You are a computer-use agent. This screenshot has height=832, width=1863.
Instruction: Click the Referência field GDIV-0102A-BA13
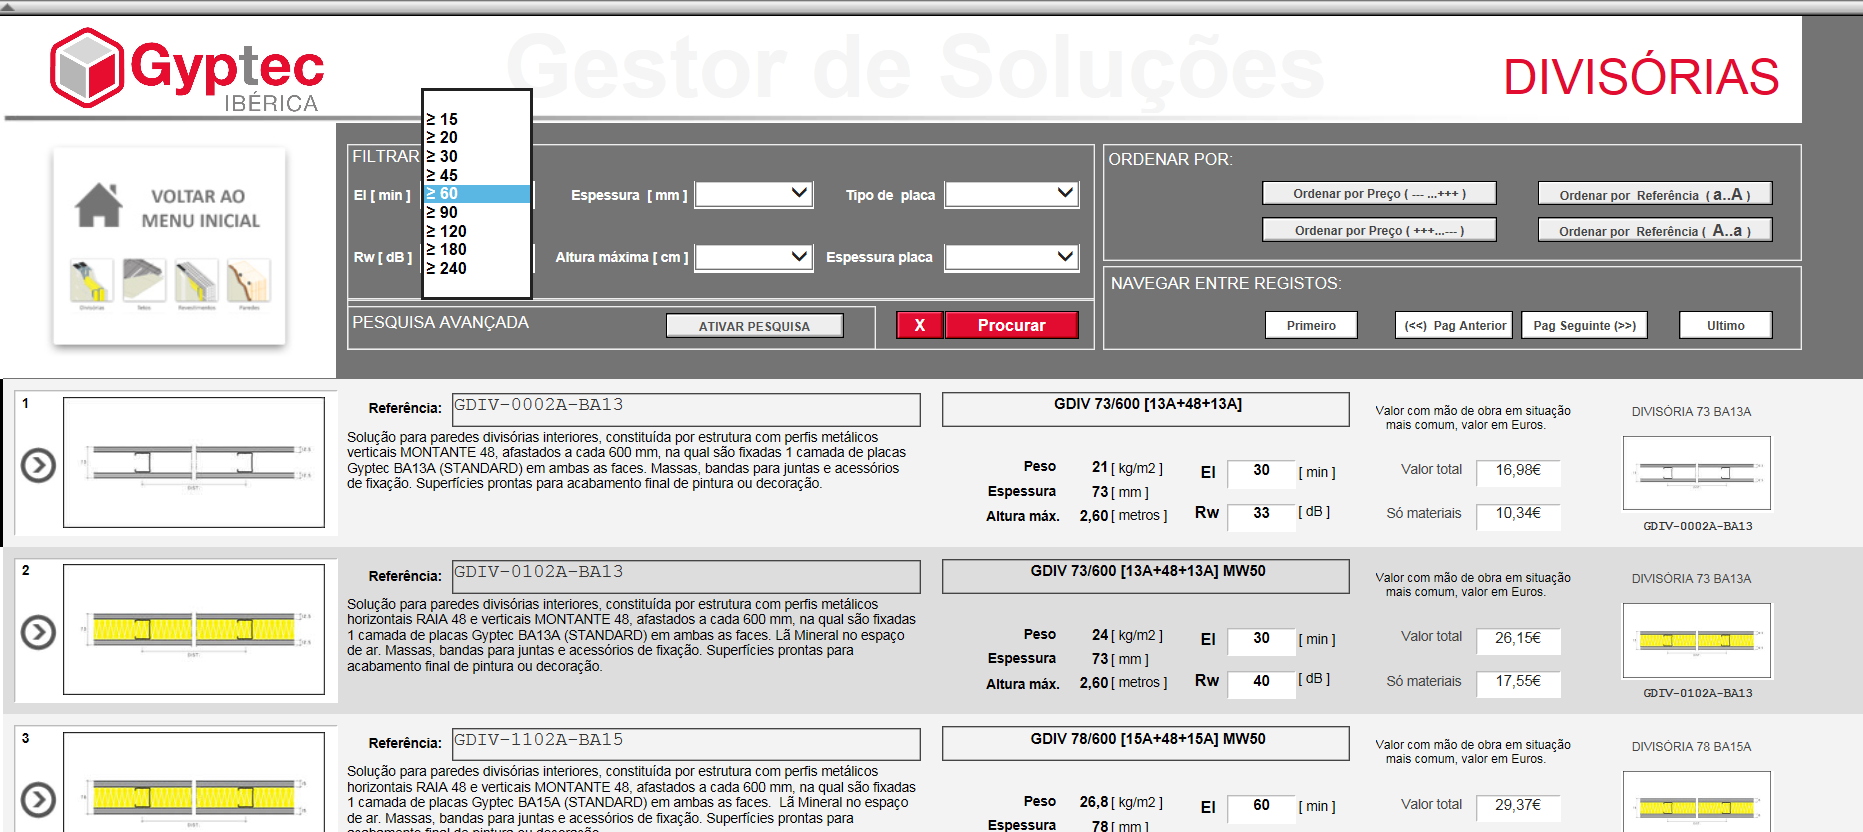coord(686,576)
